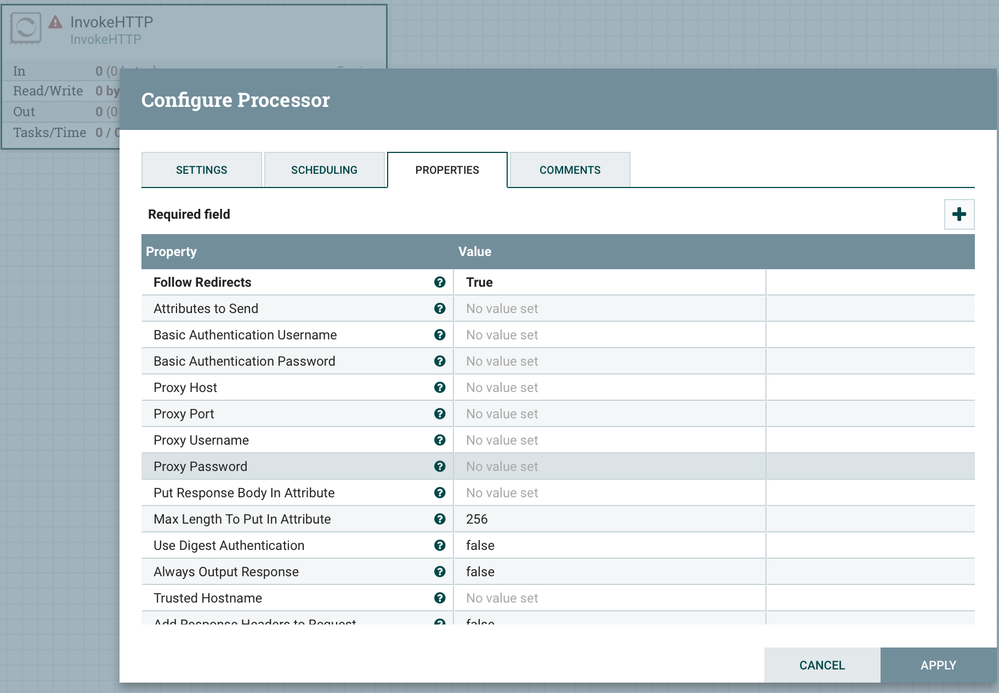Set value for Basic Authentication Username
The width and height of the screenshot is (999, 693).
coord(610,335)
